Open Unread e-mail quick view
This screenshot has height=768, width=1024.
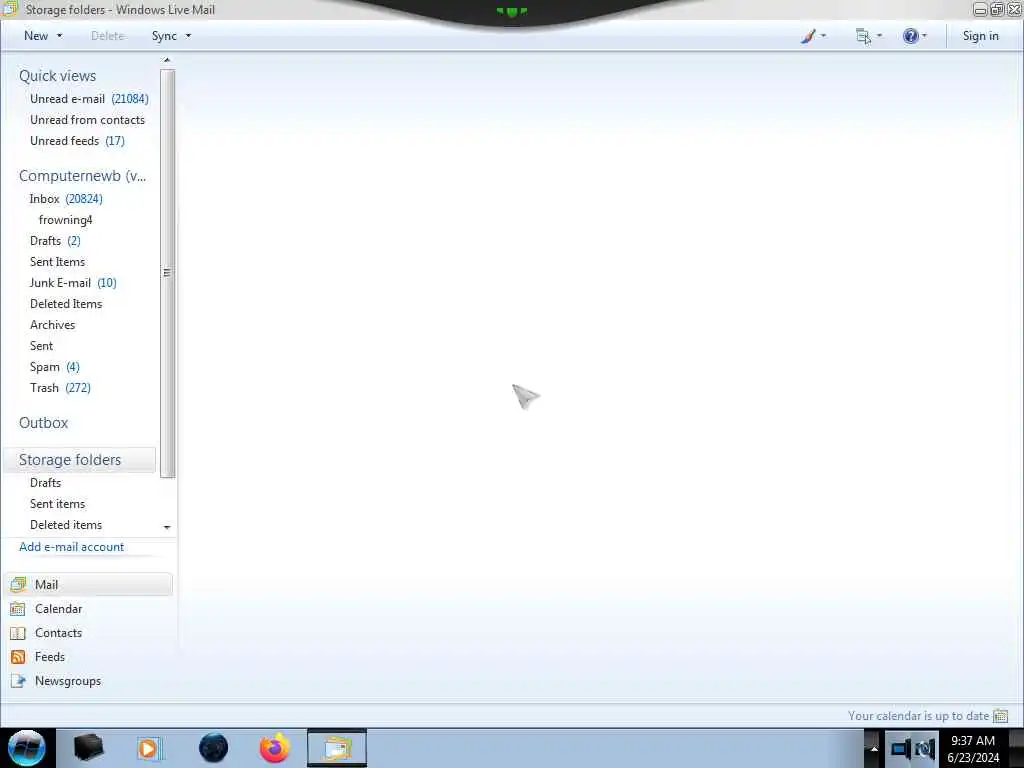[89, 99]
